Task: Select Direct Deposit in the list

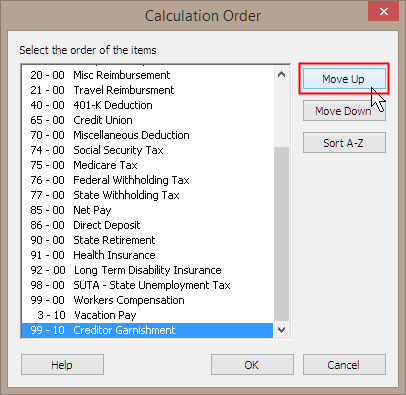Action: pos(147,225)
